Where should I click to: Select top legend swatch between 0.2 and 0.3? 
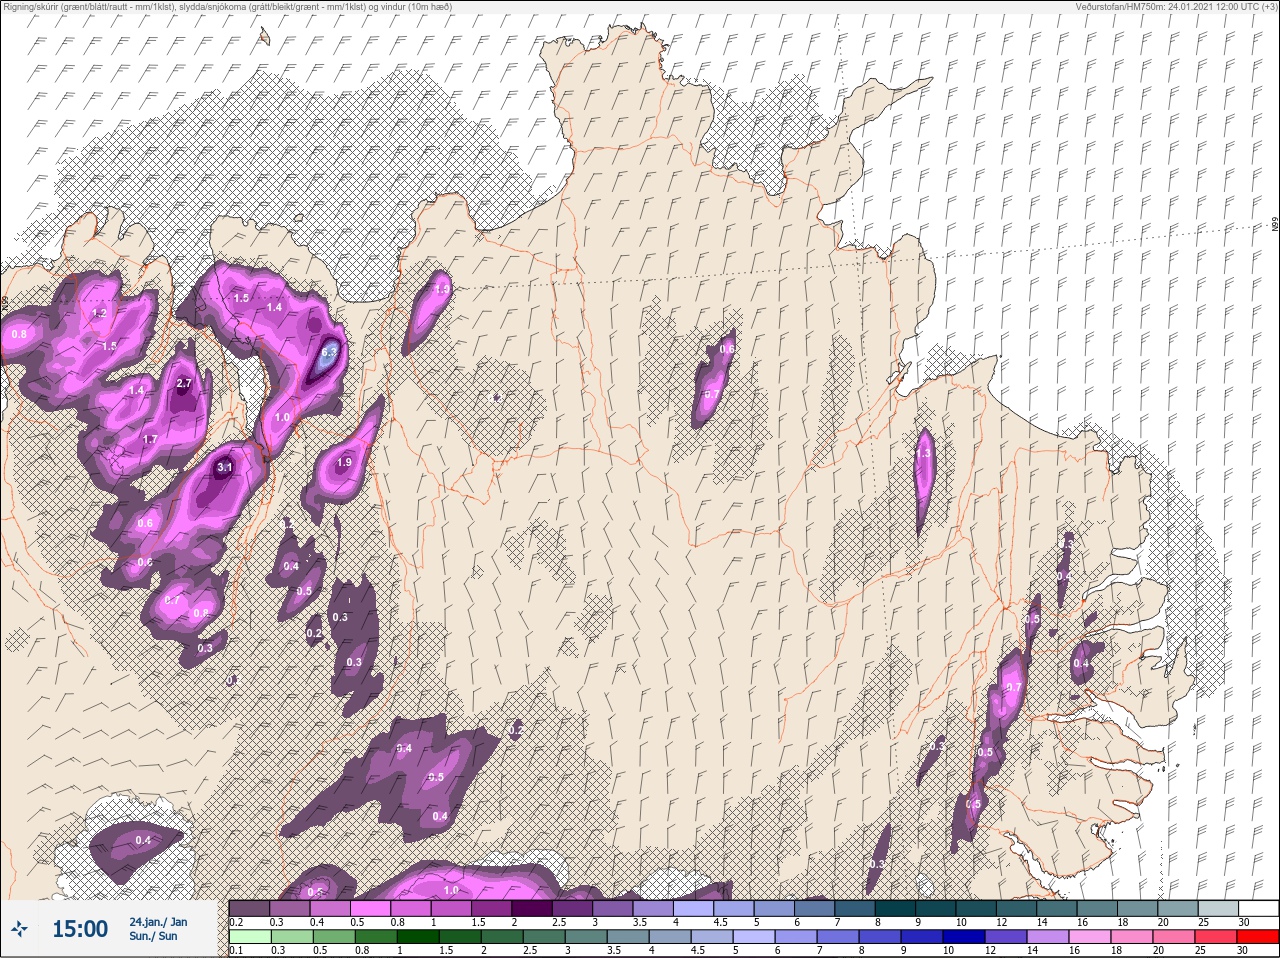click(250, 908)
